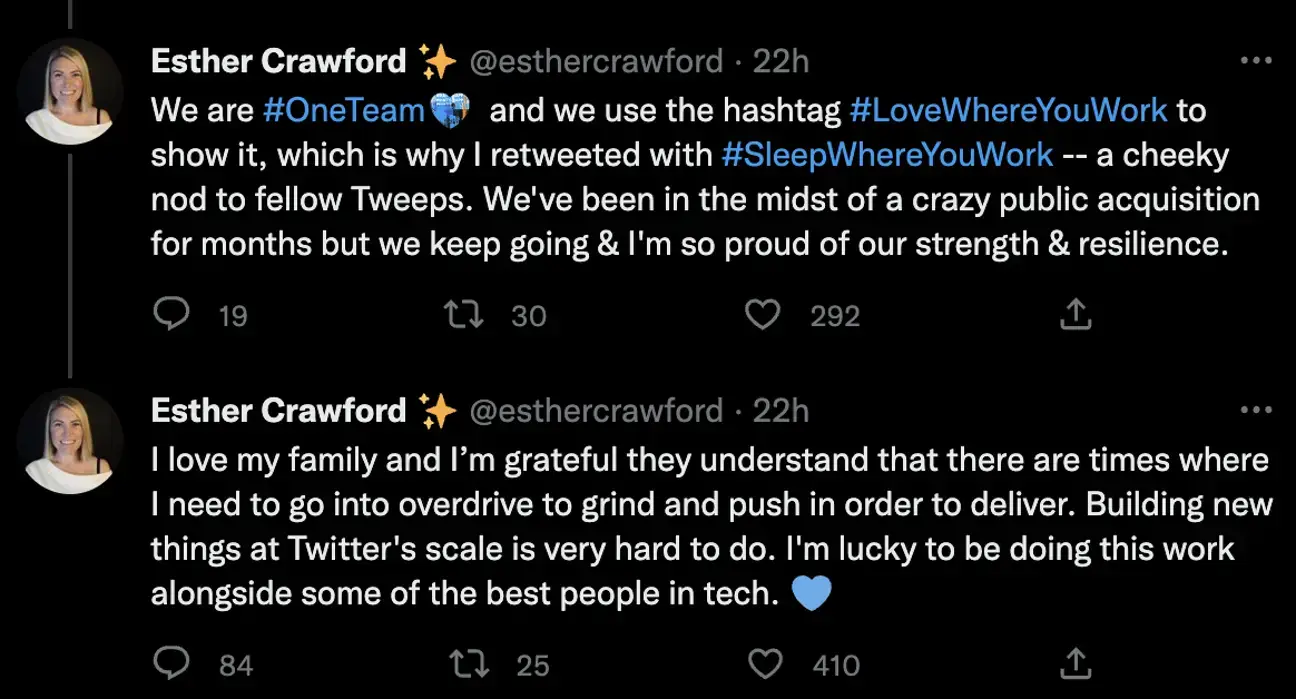The height and width of the screenshot is (699, 1296).
Task: Open the share menu on the second tweet
Action: click(x=1076, y=663)
